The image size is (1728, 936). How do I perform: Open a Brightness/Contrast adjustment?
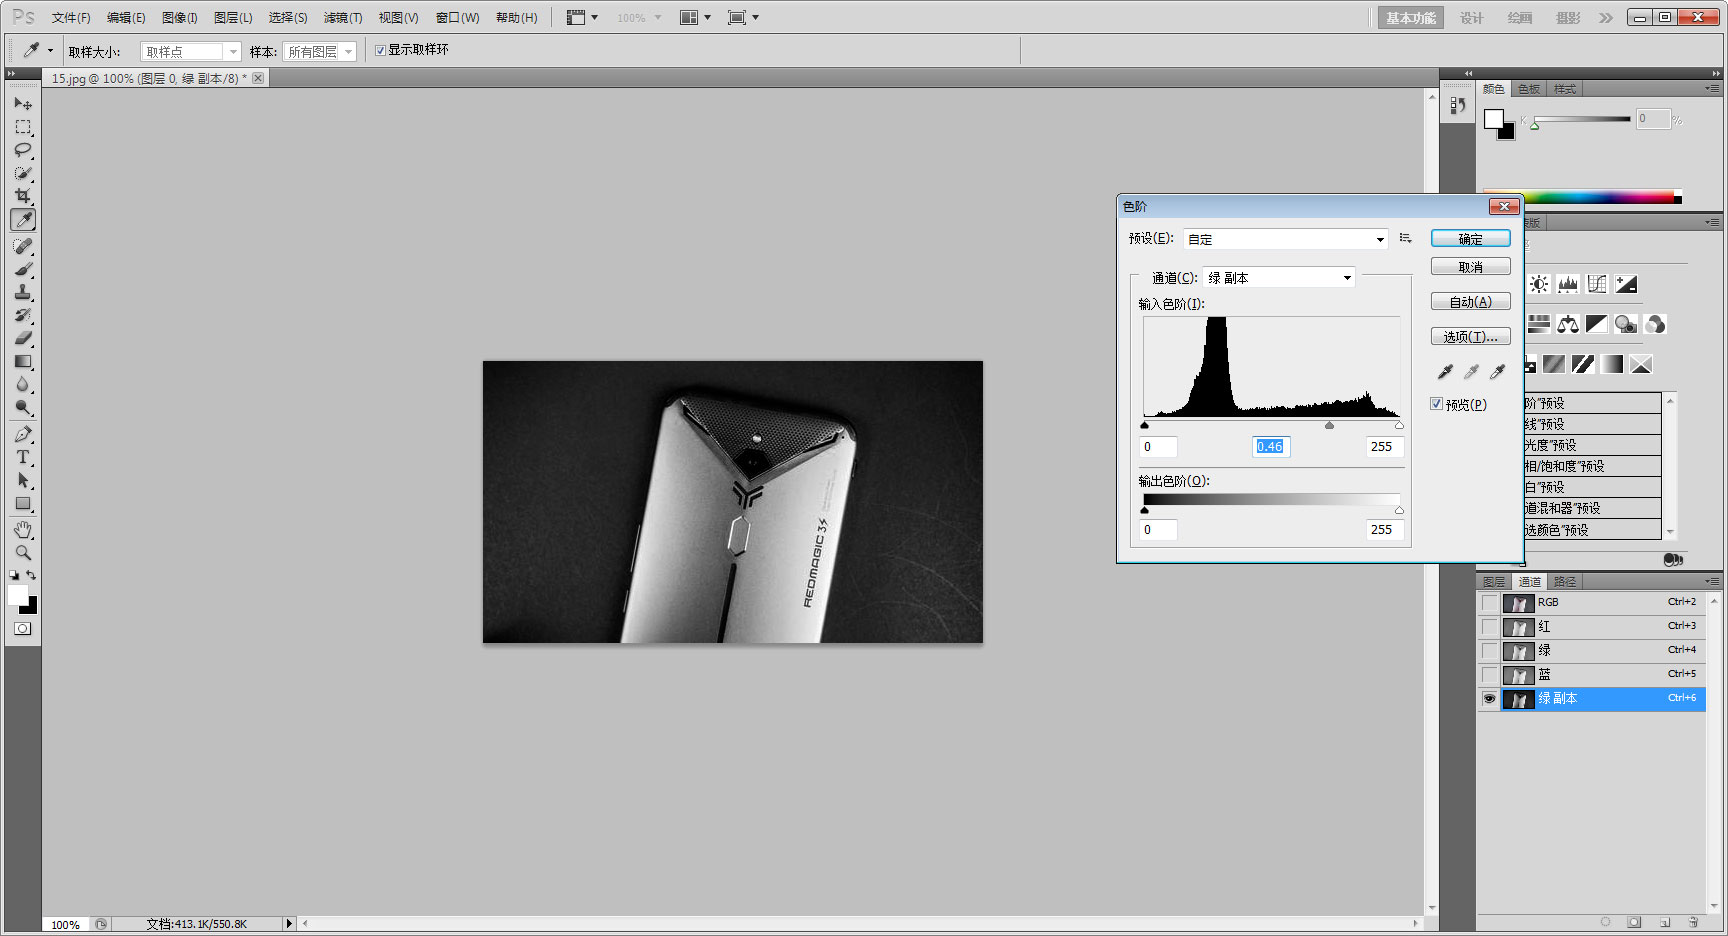coord(1540,283)
